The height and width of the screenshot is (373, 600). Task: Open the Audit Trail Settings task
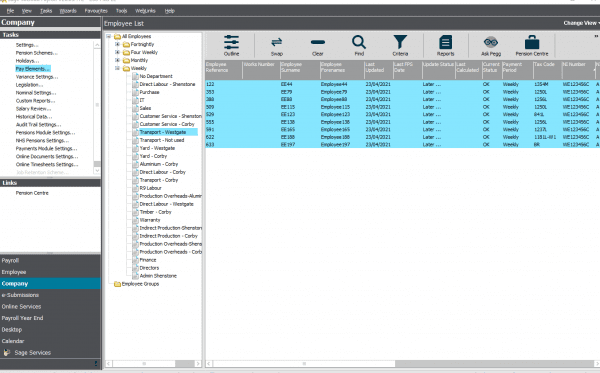38,125
